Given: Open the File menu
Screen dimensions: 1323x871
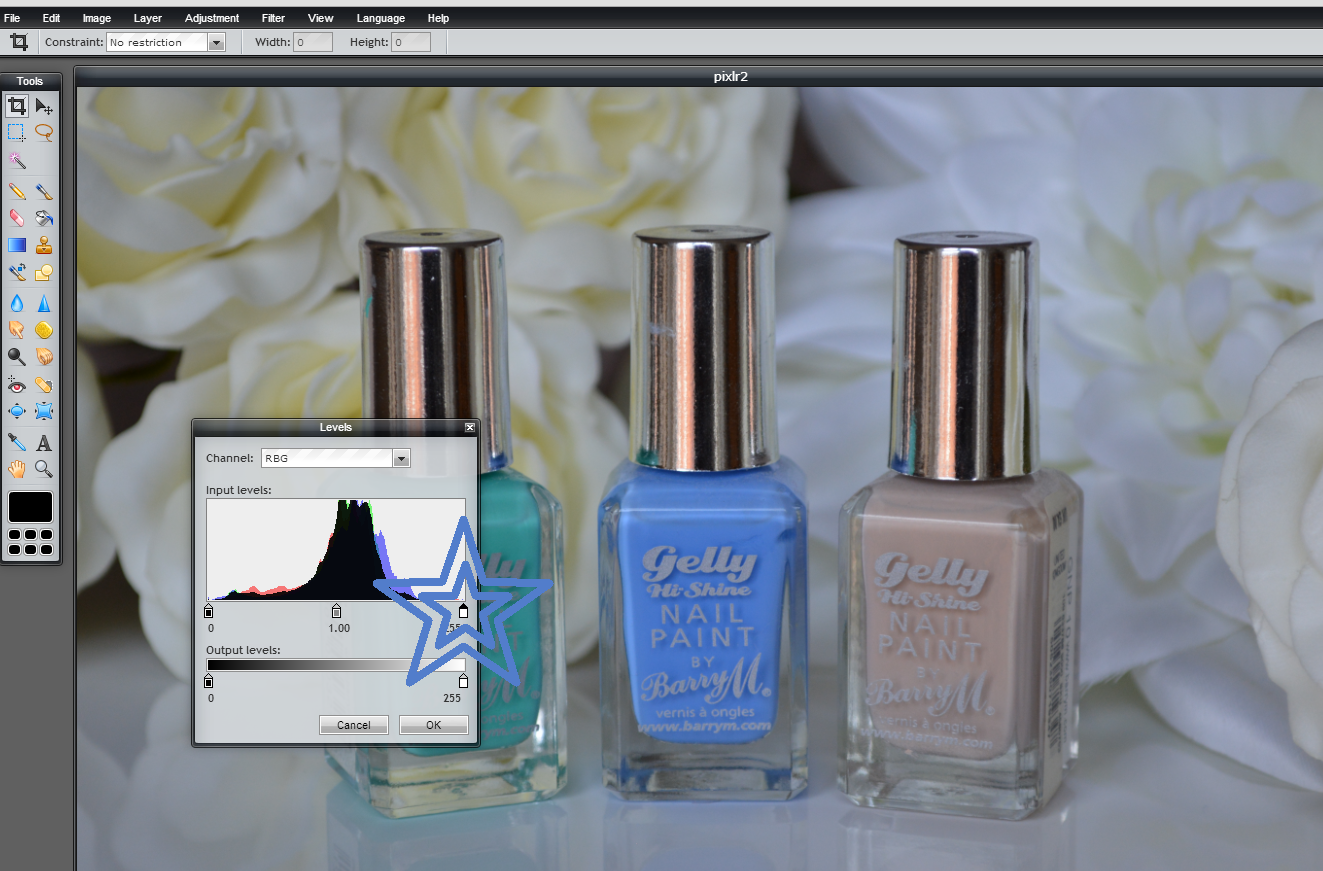Looking at the screenshot, I should tap(12, 18).
